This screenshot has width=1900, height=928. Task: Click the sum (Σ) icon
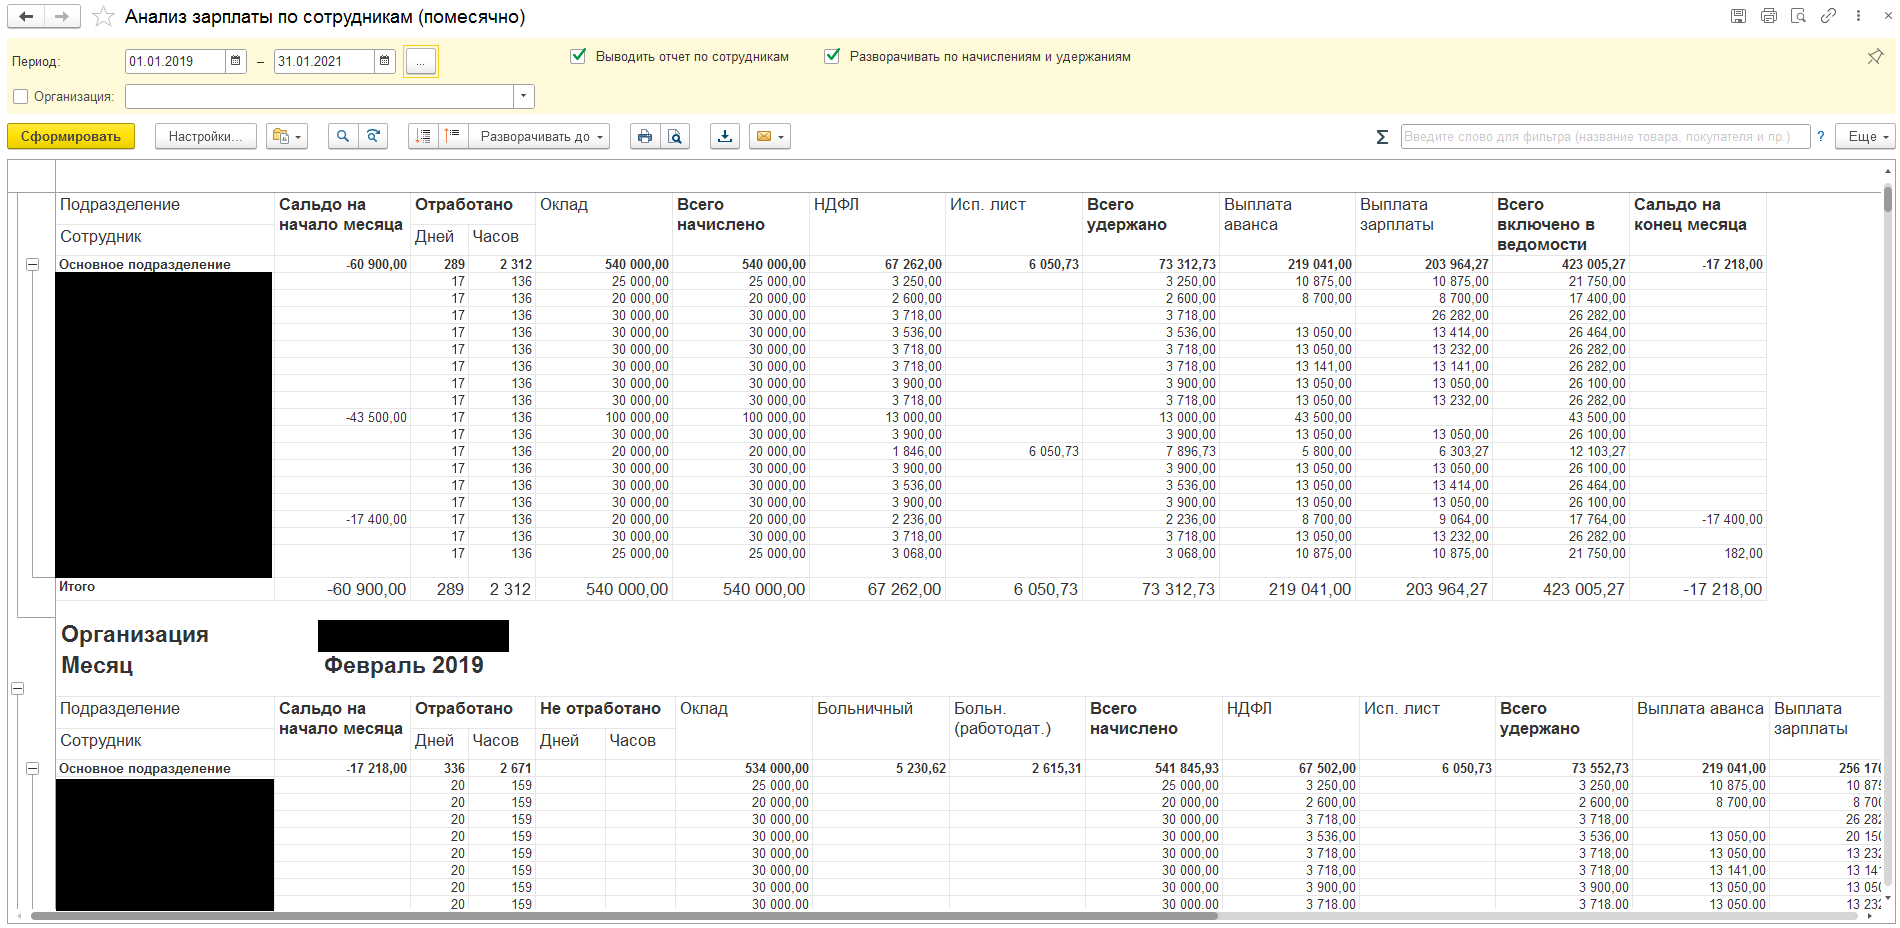1382,137
